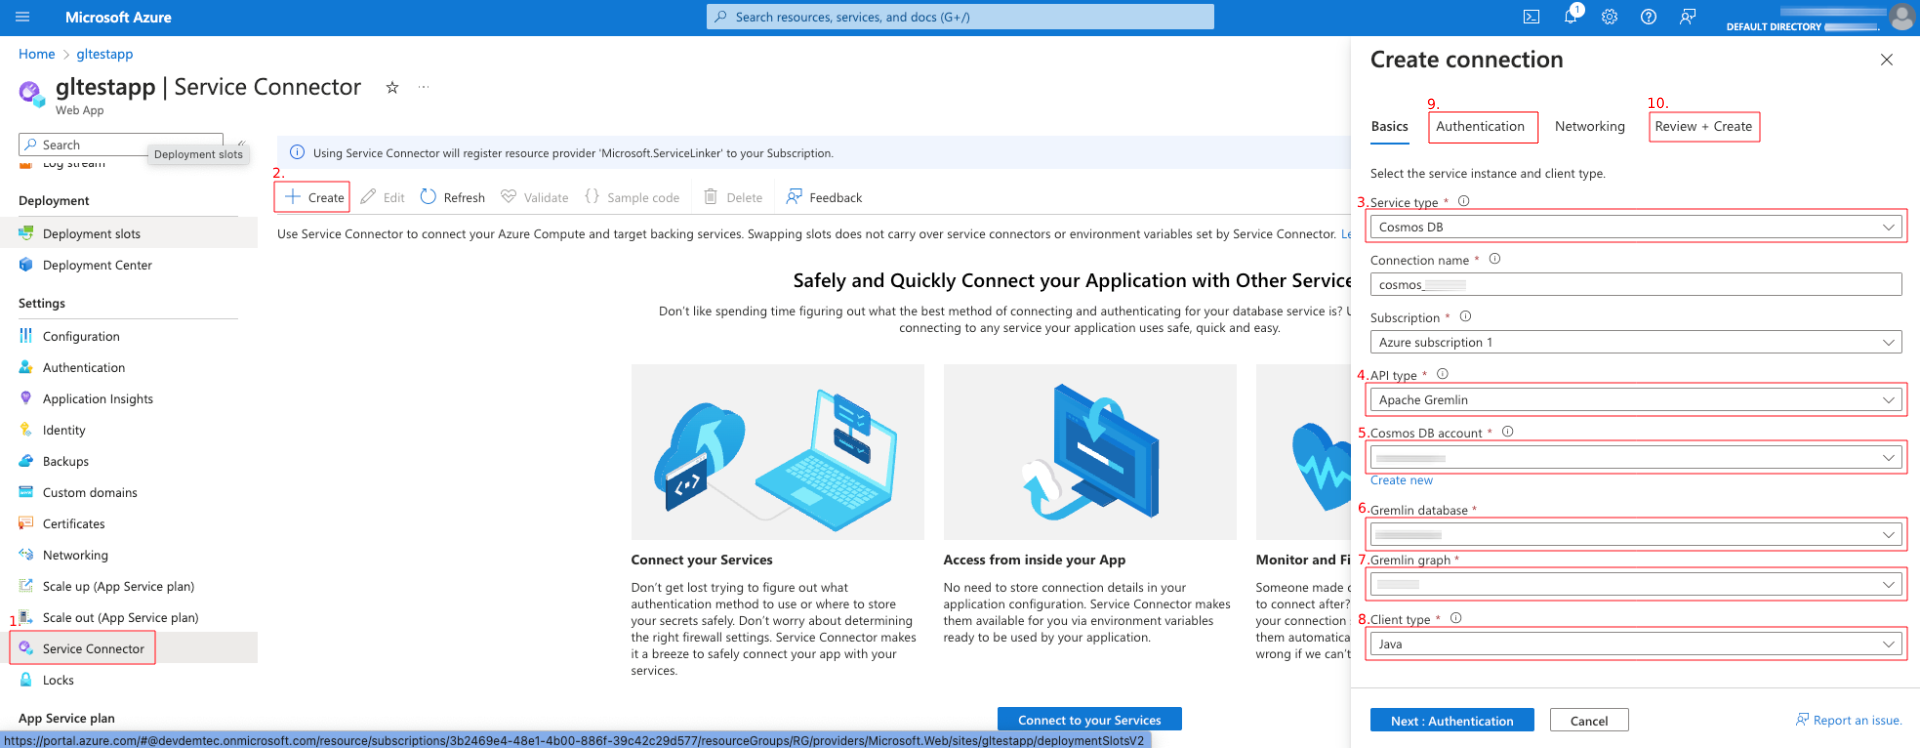Viewport: 1920px width, 748px height.
Task: Click the gltestapp breadcrumb link
Action: [x=105, y=54]
